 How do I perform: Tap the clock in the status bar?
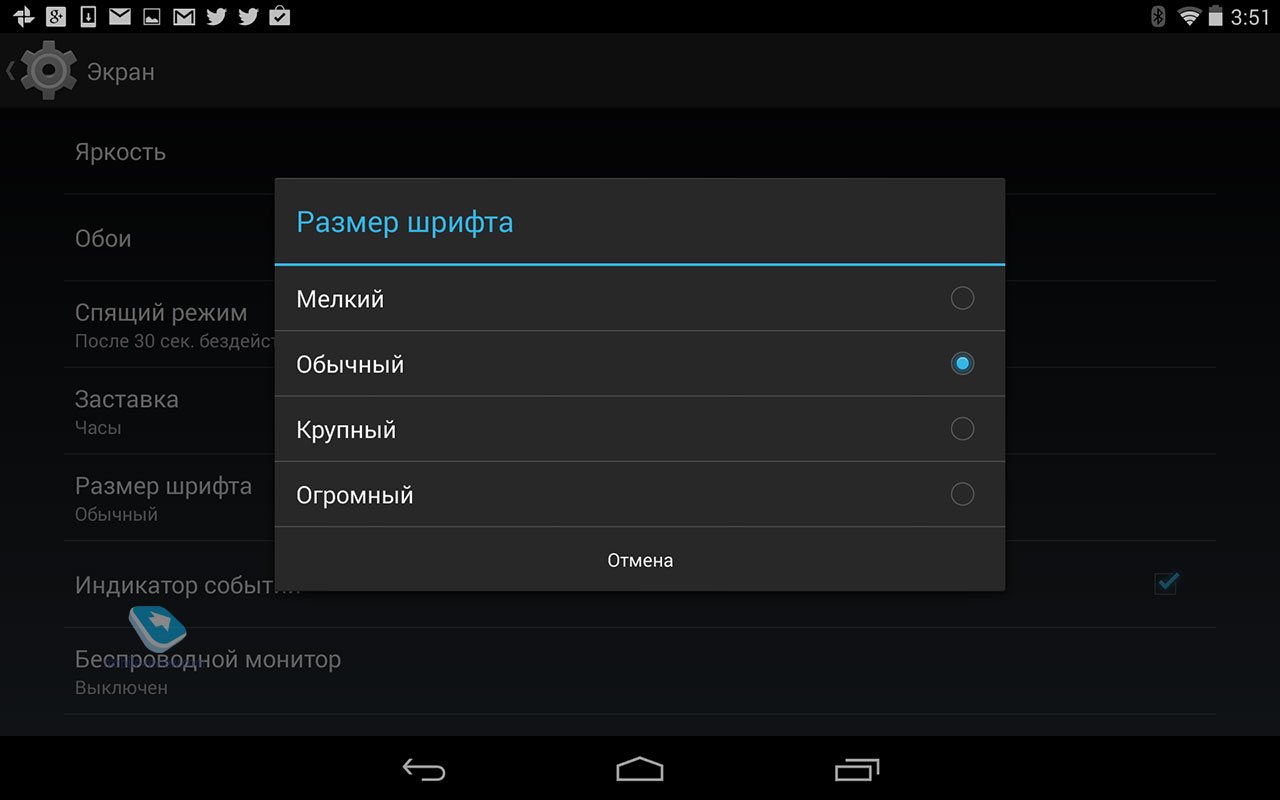point(1250,17)
